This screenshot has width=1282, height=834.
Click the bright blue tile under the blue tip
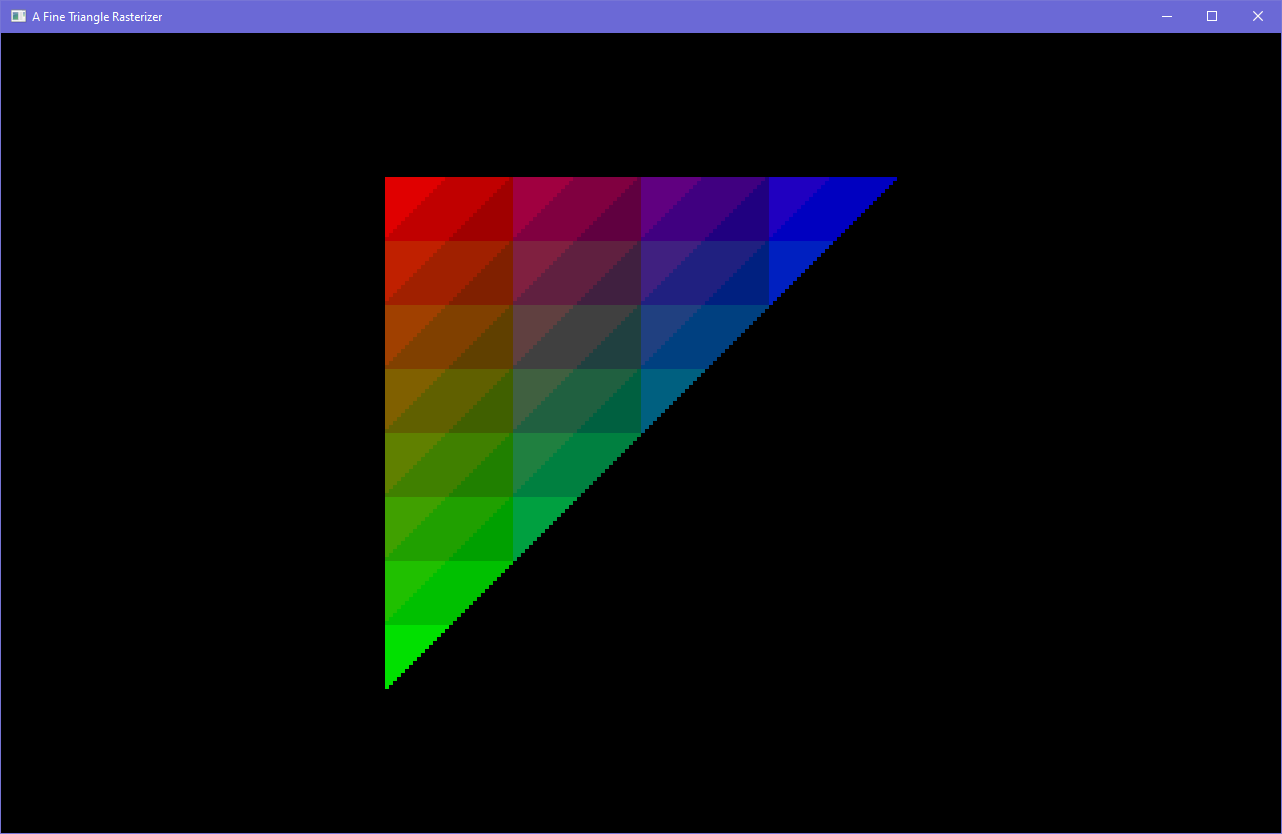pos(792,262)
